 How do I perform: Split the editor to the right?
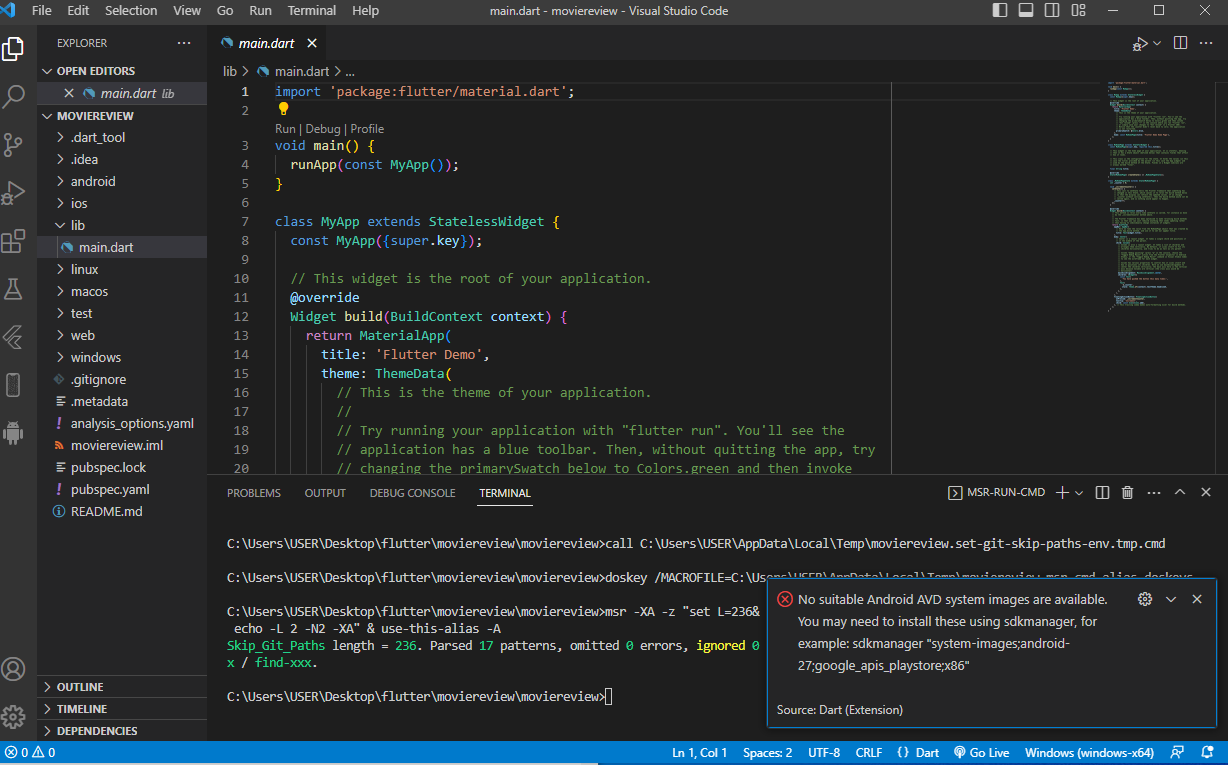(x=1180, y=43)
